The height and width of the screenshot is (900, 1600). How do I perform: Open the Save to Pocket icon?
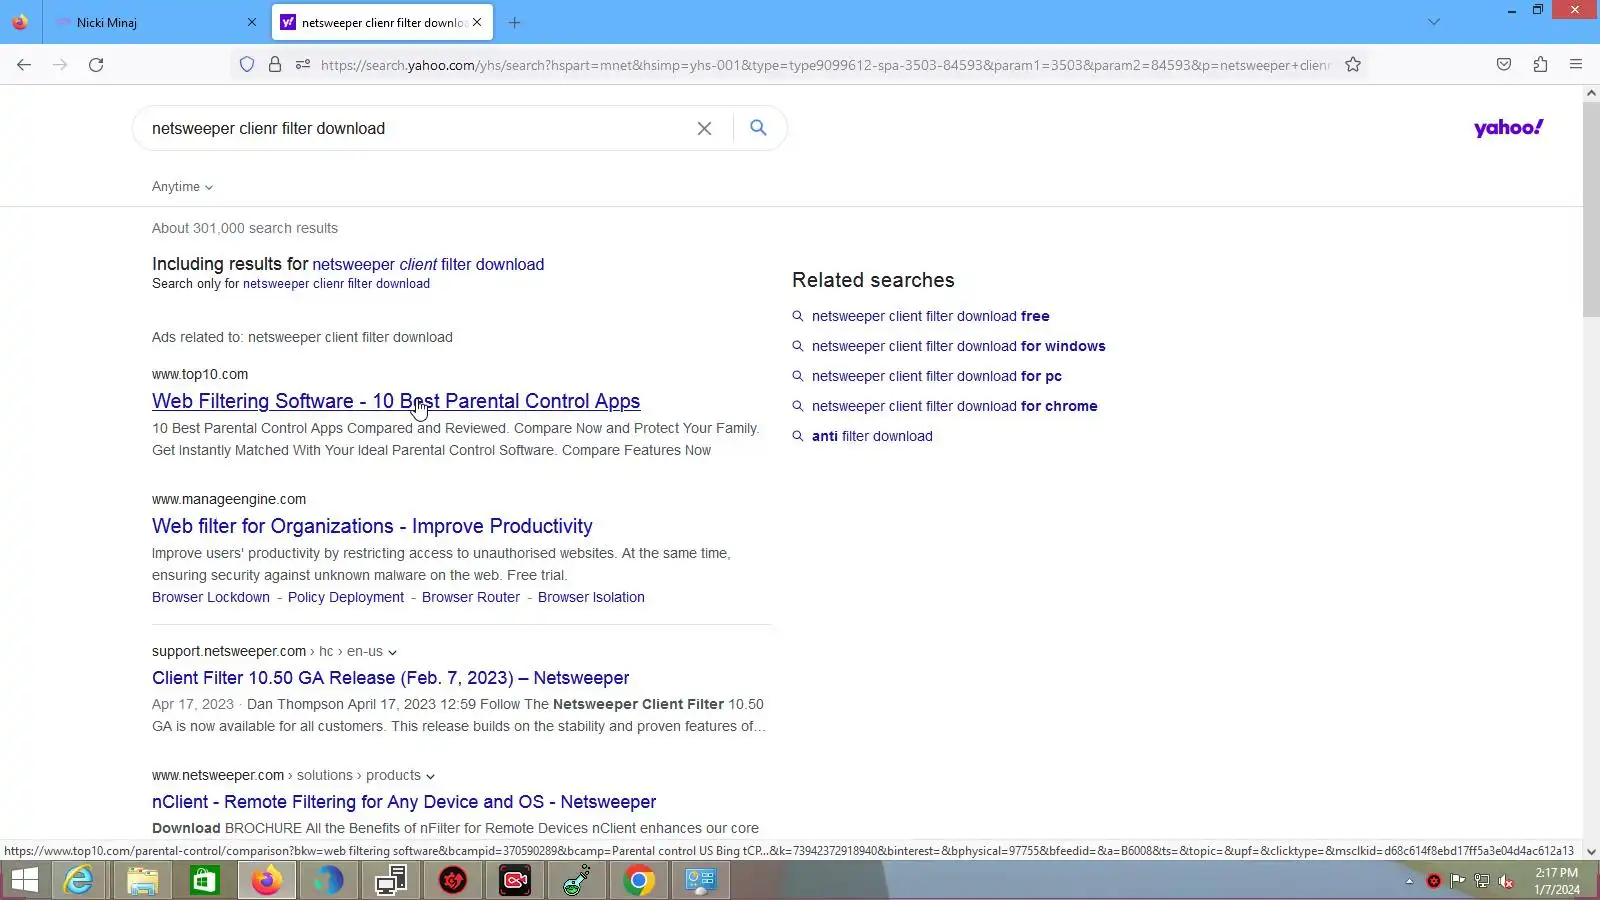coord(1504,65)
